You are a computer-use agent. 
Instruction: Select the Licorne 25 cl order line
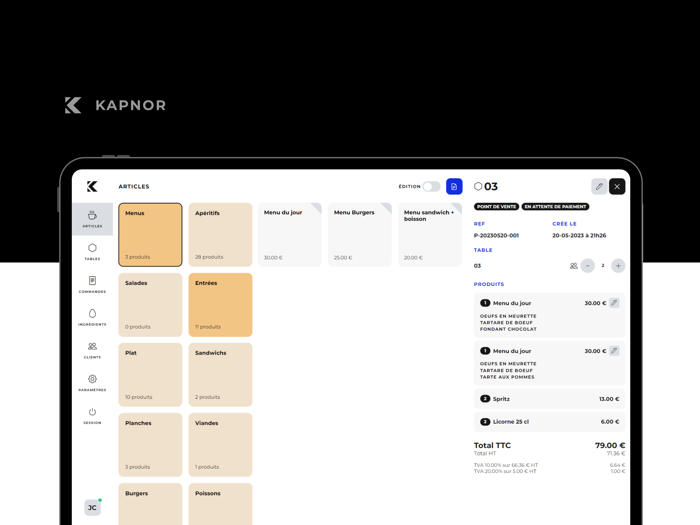(x=550, y=421)
